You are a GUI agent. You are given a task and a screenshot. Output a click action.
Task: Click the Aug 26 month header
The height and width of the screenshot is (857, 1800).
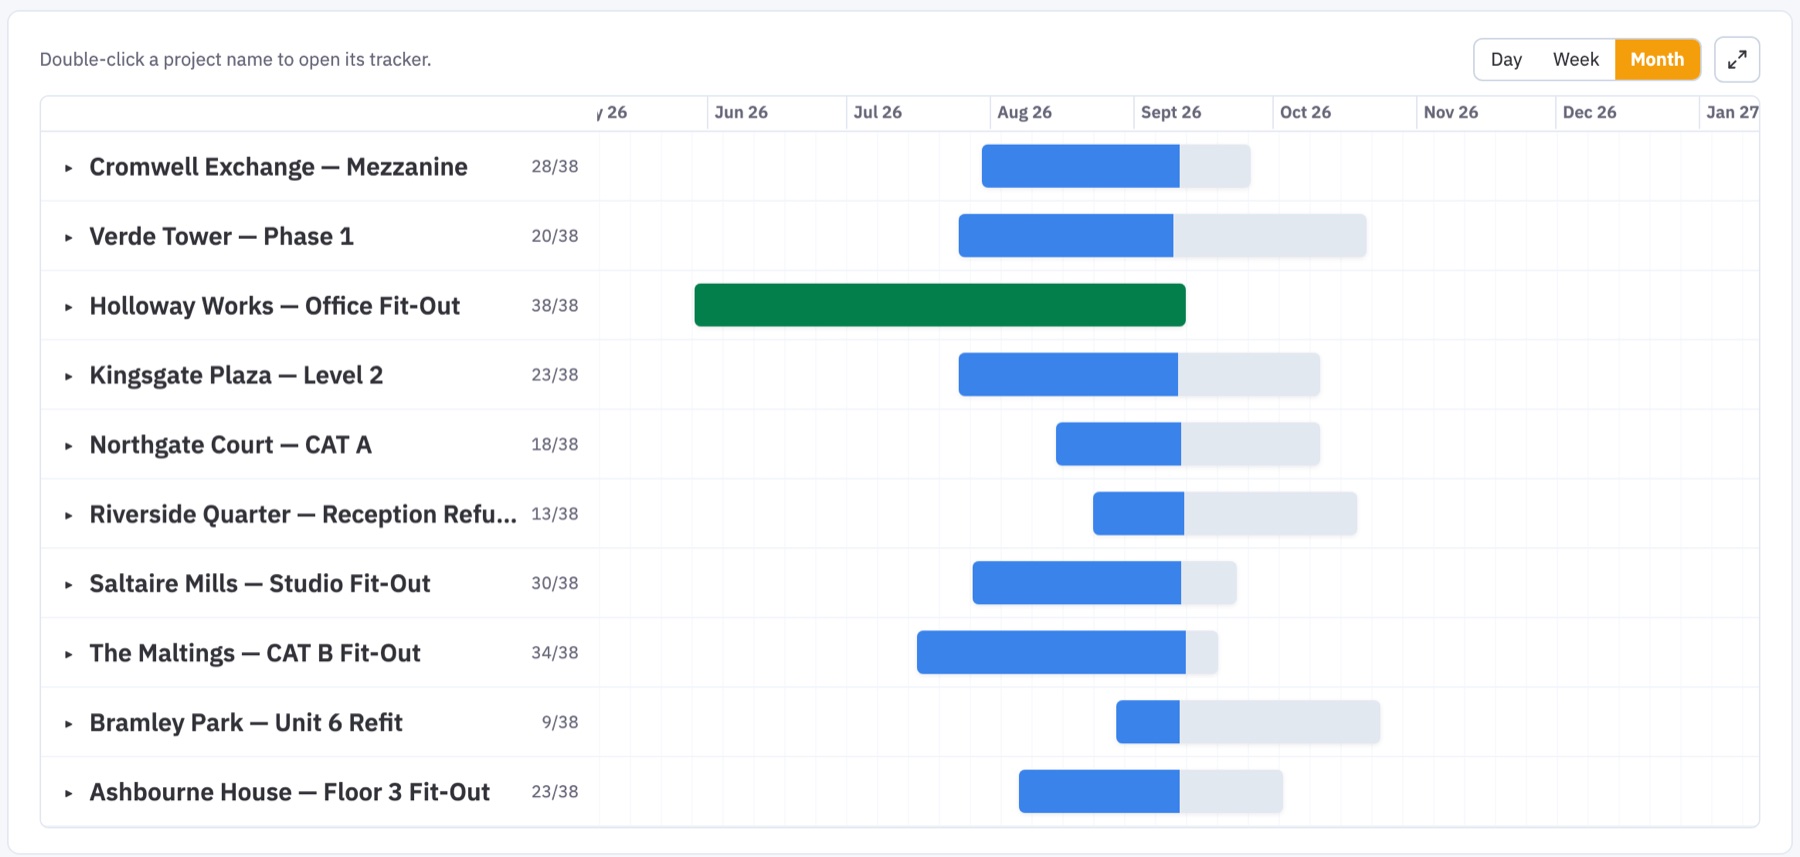point(1024,112)
